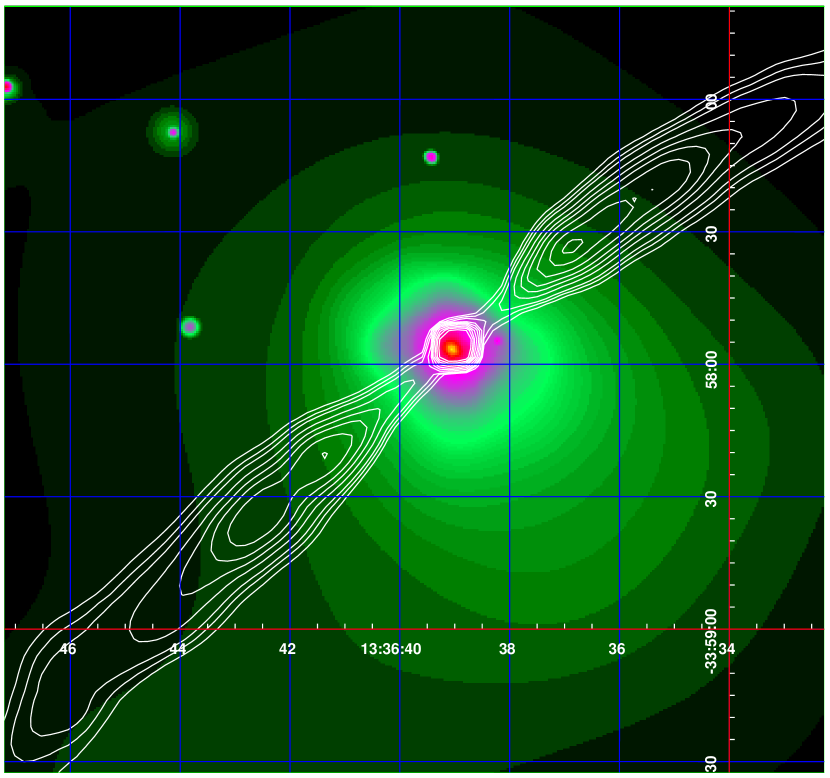
Task: Click the innermost contour peak in the northwest jet
Action: [572, 246]
